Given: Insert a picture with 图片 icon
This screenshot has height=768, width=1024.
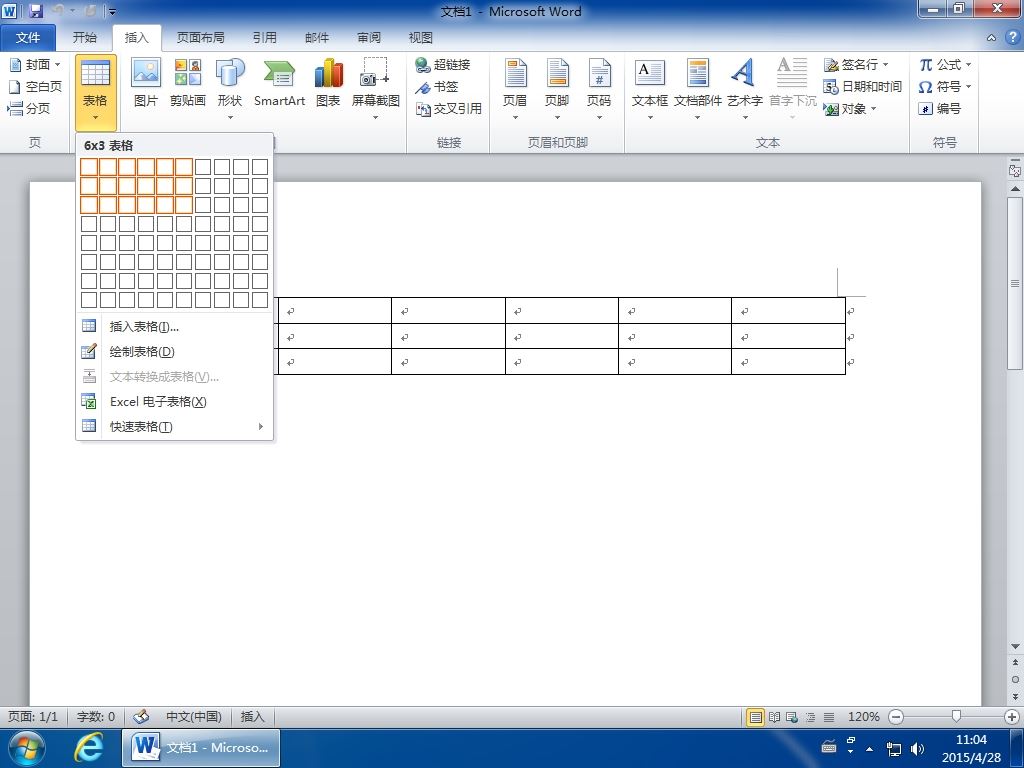Looking at the screenshot, I should click(x=146, y=83).
